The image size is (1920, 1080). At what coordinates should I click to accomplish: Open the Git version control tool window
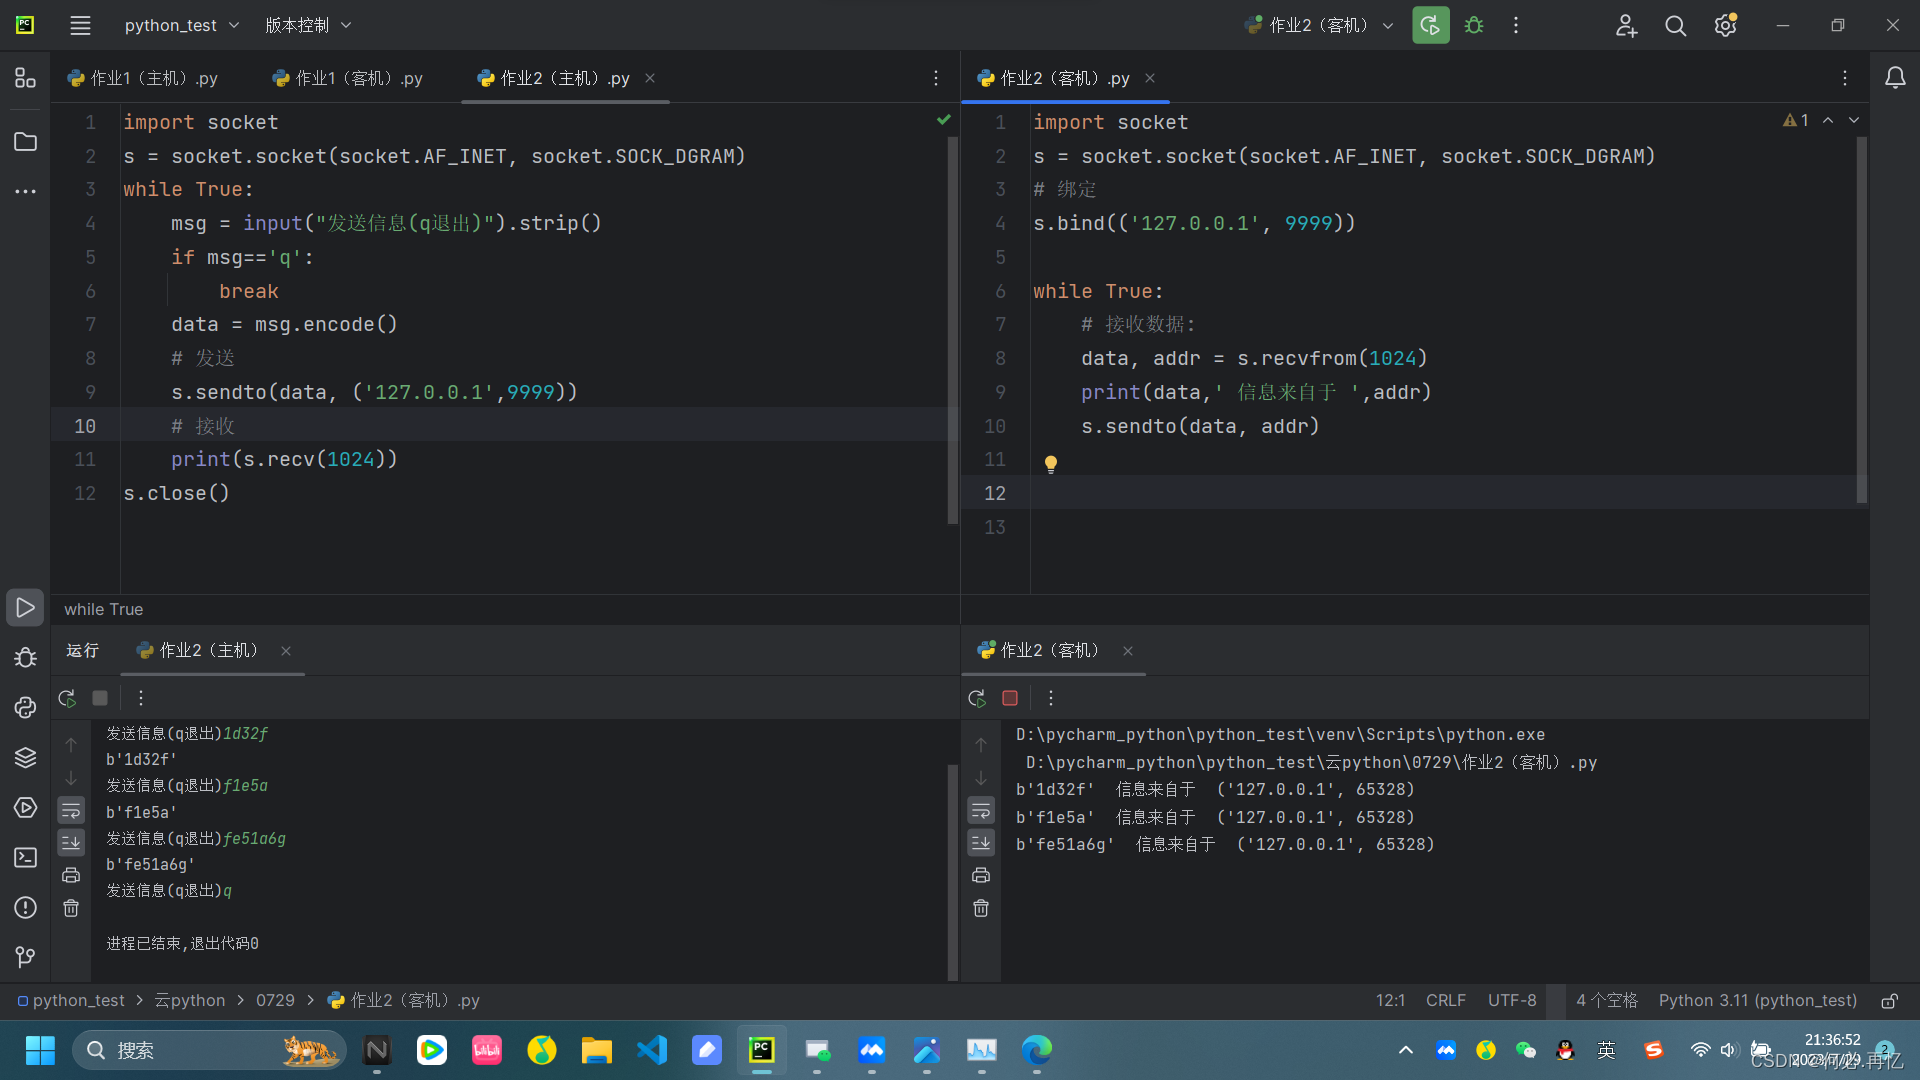(25, 957)
